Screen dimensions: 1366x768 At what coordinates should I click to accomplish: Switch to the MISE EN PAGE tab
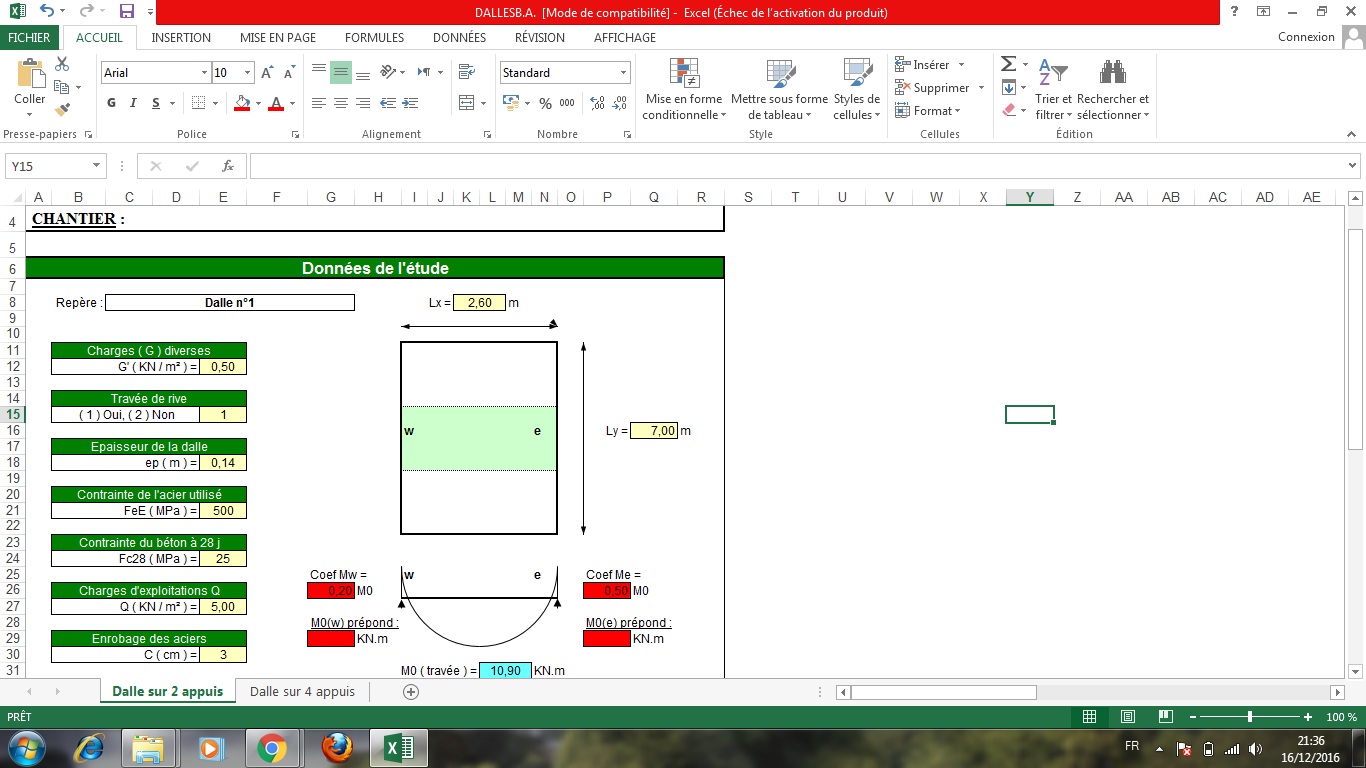tap(278, 37)
